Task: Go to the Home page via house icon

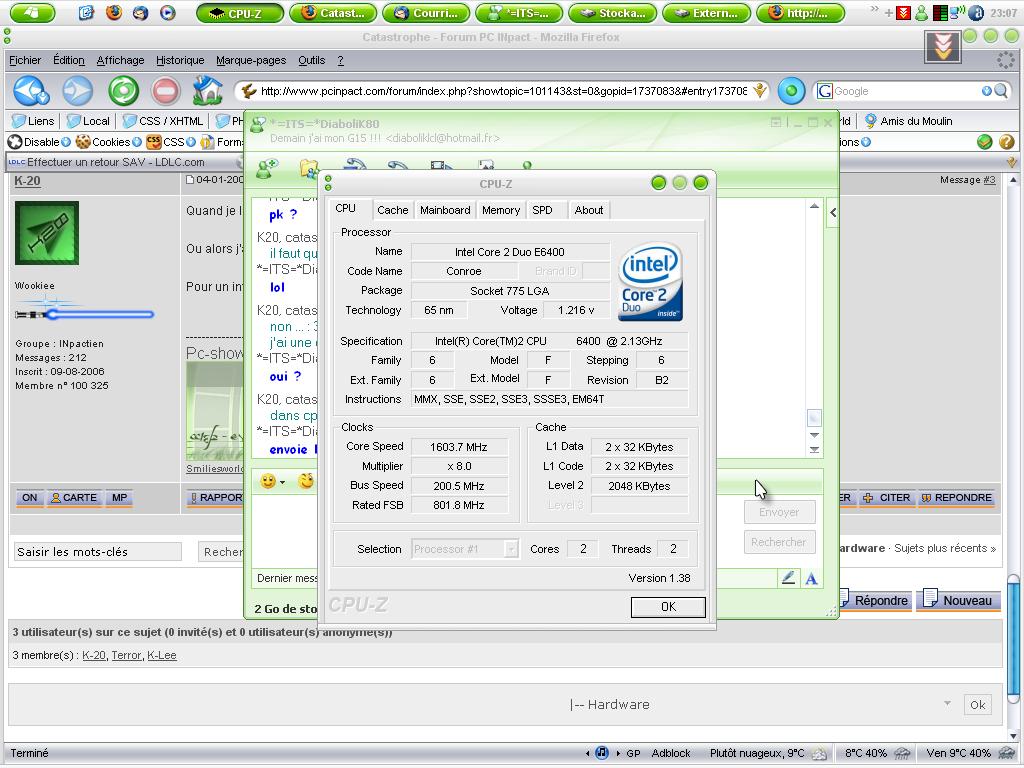Action: tap(208, 90)
